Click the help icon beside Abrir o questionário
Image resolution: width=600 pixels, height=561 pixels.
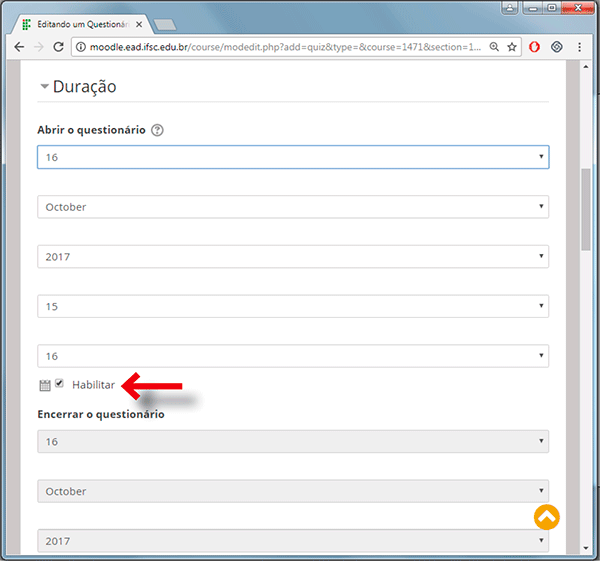tap(158, 130)
